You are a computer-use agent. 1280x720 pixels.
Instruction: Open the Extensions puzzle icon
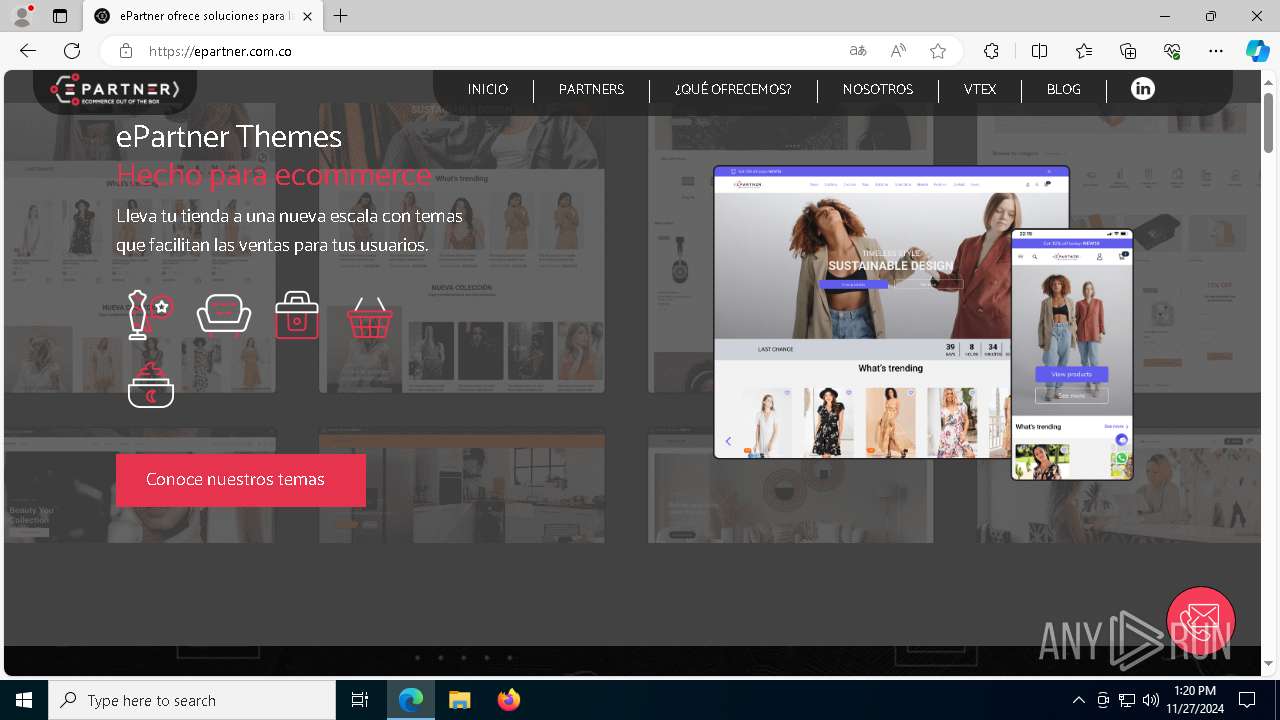click(991, 51)
